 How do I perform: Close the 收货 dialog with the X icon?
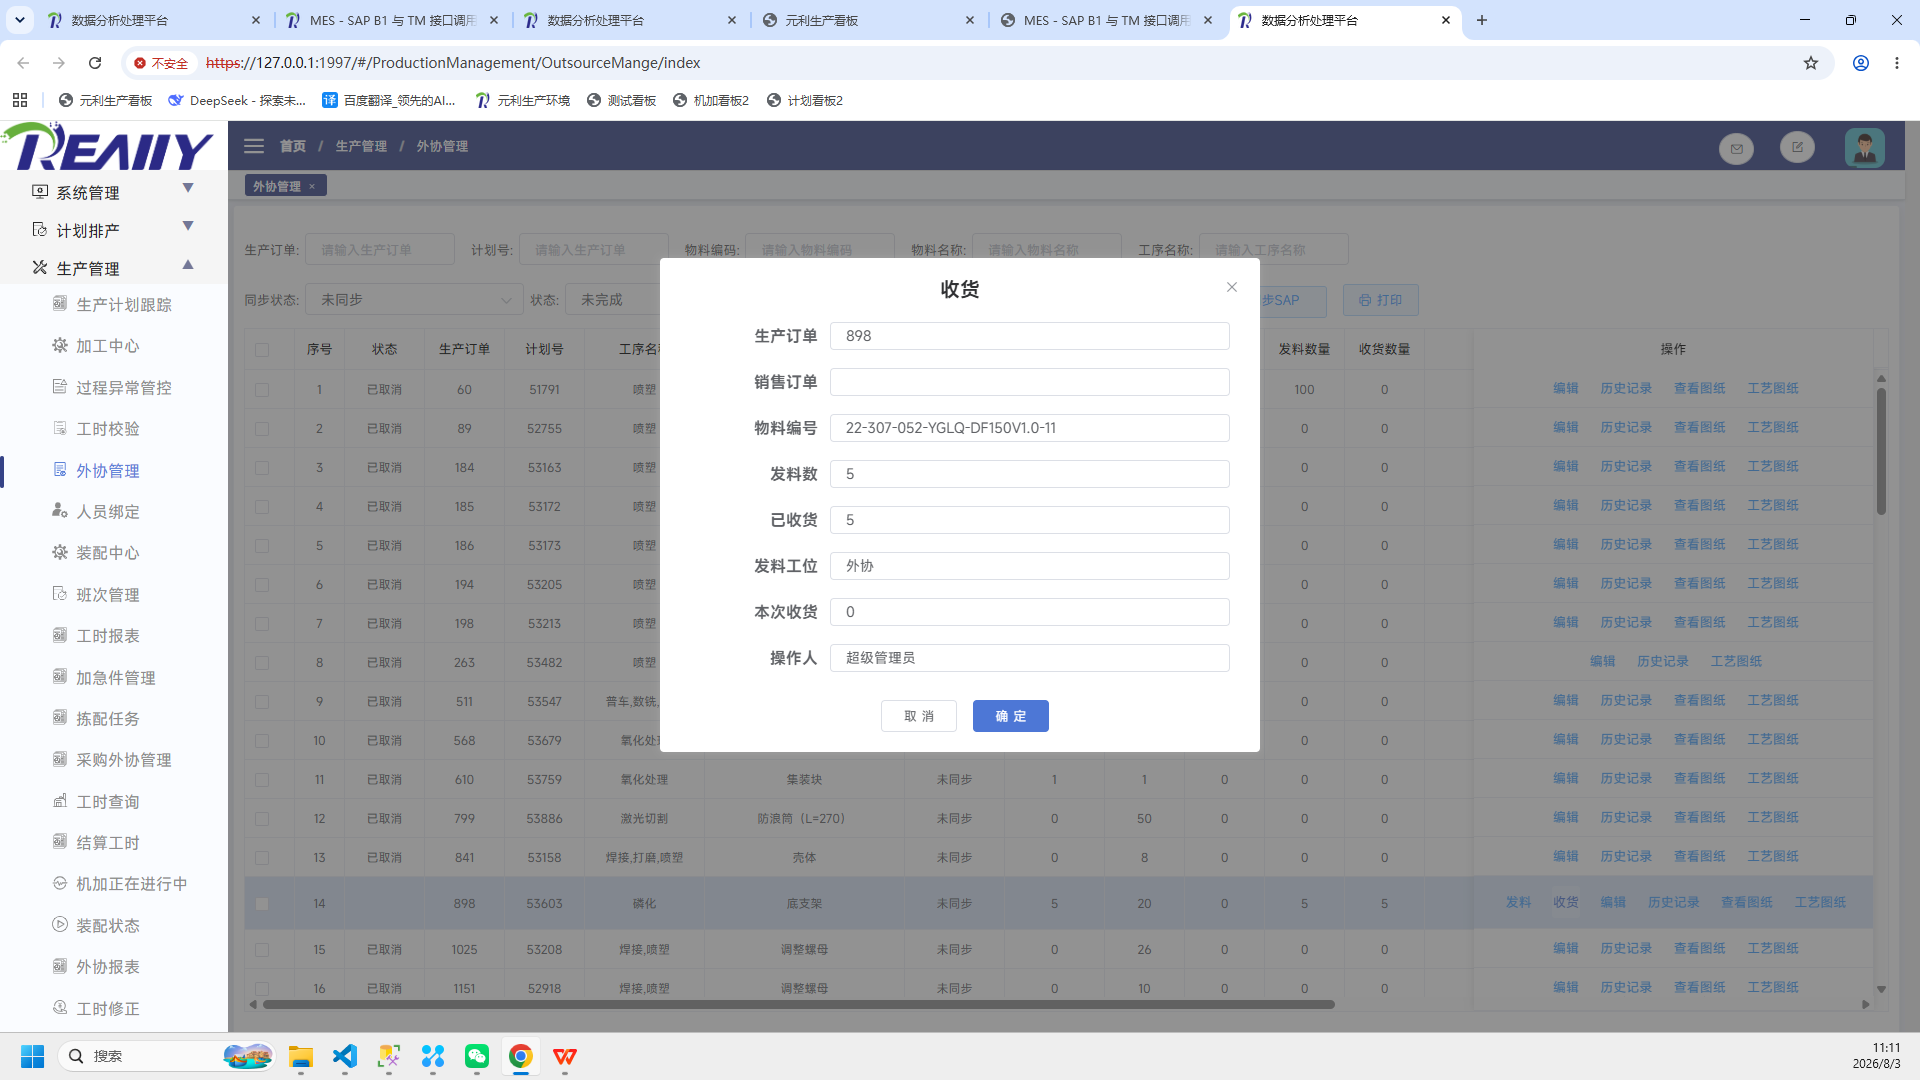[x=1232, y=287]
